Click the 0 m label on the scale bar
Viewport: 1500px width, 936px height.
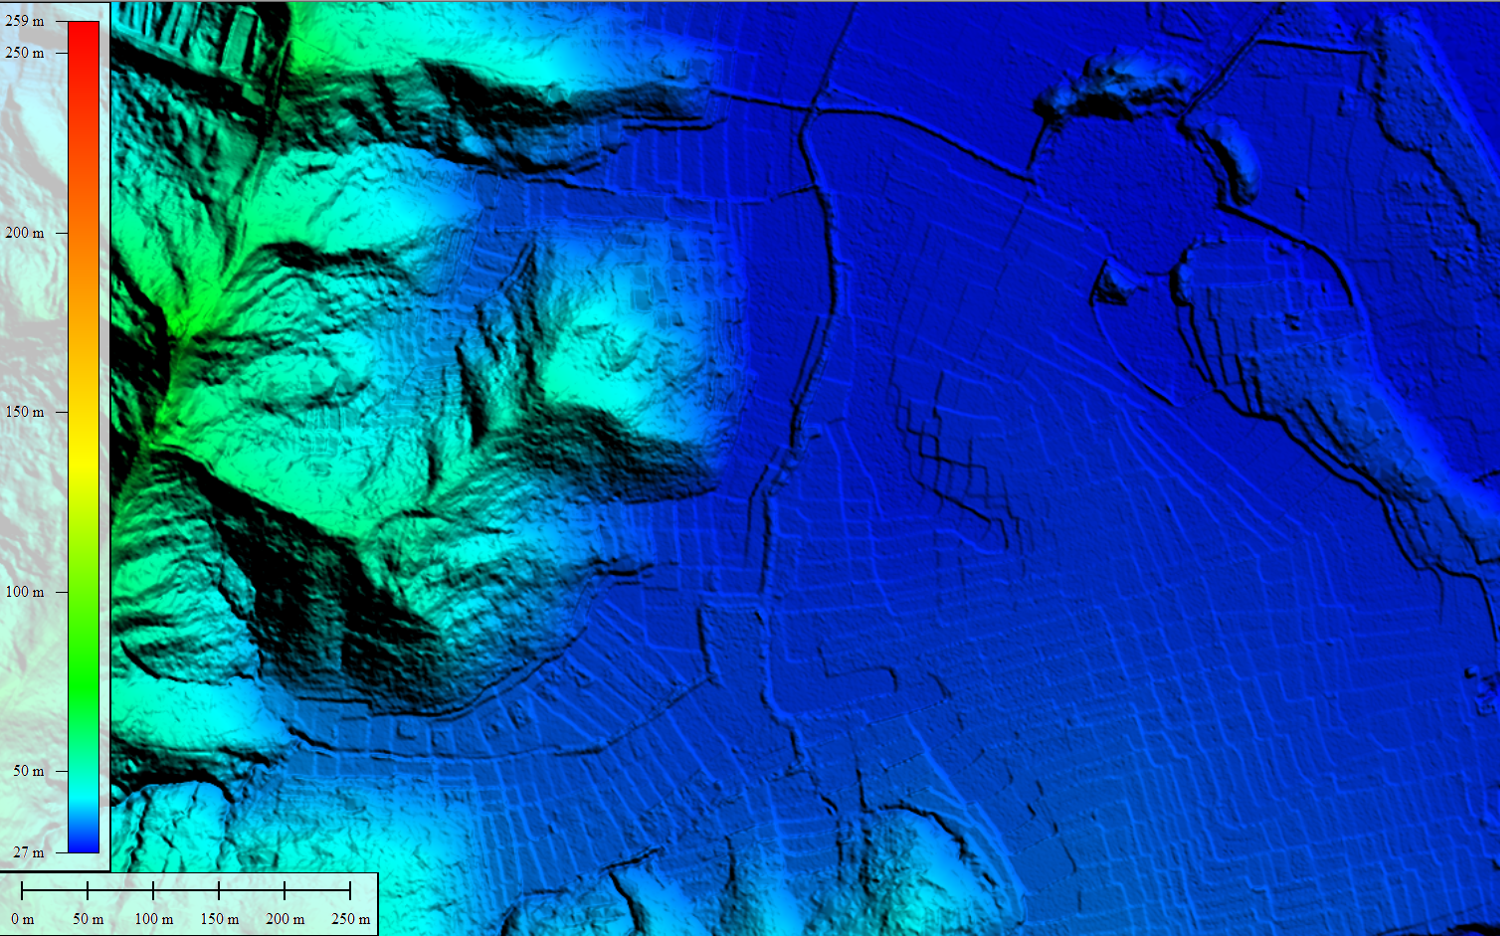22,919
